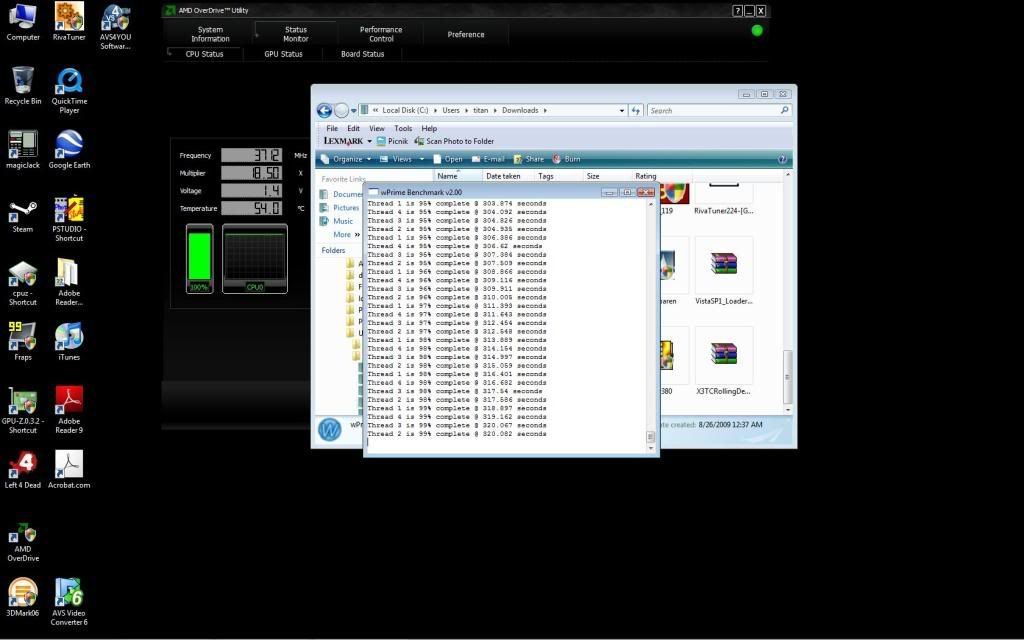This screenshot has width=1024, height=640.
Task: Open AVS Video Converter 6 icon
Action: pyautogui.click(x=69, y=602)
